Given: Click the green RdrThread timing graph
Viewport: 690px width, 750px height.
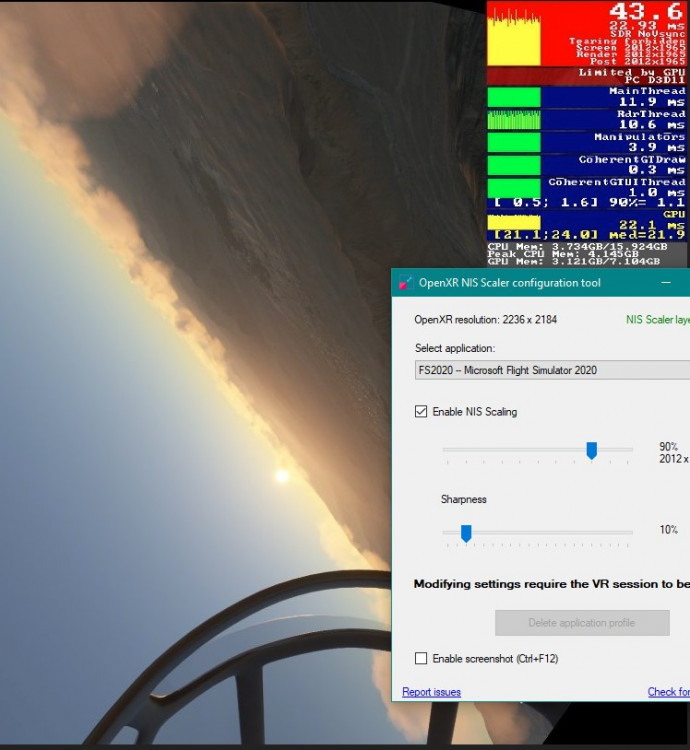Looking at the screenshot, I should 514,120.
